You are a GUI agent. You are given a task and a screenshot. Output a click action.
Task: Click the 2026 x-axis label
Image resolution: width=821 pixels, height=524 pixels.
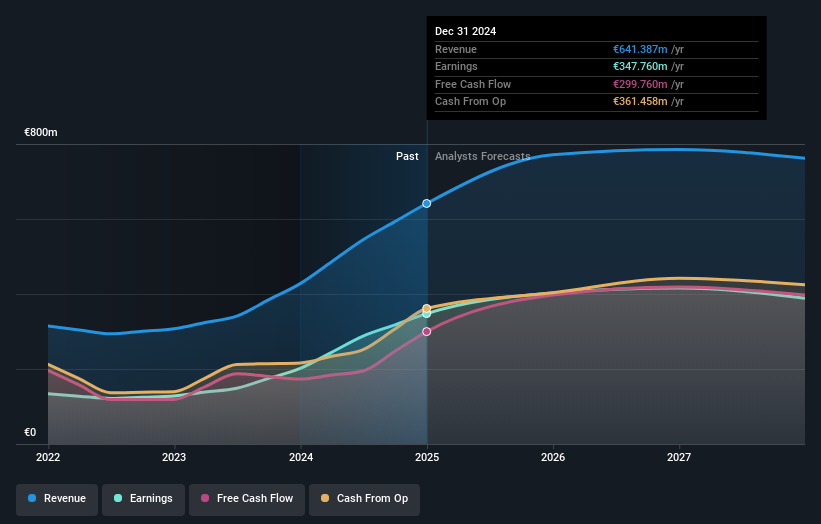click(553, 457)
